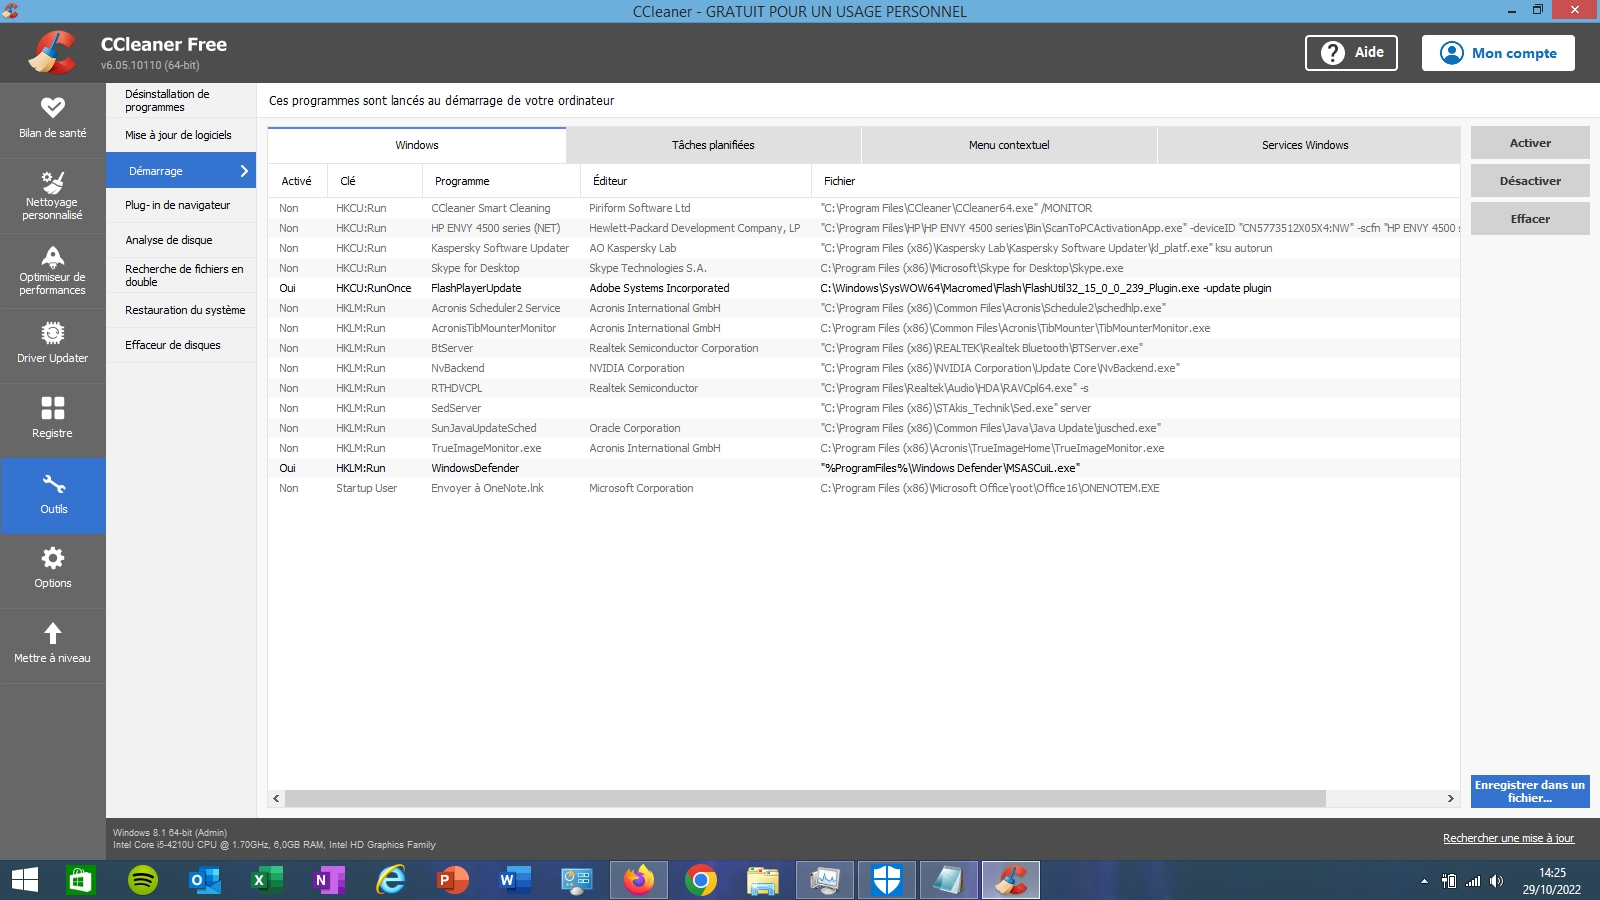
Task: Open Options gear section
Action: tap(52, 571)
